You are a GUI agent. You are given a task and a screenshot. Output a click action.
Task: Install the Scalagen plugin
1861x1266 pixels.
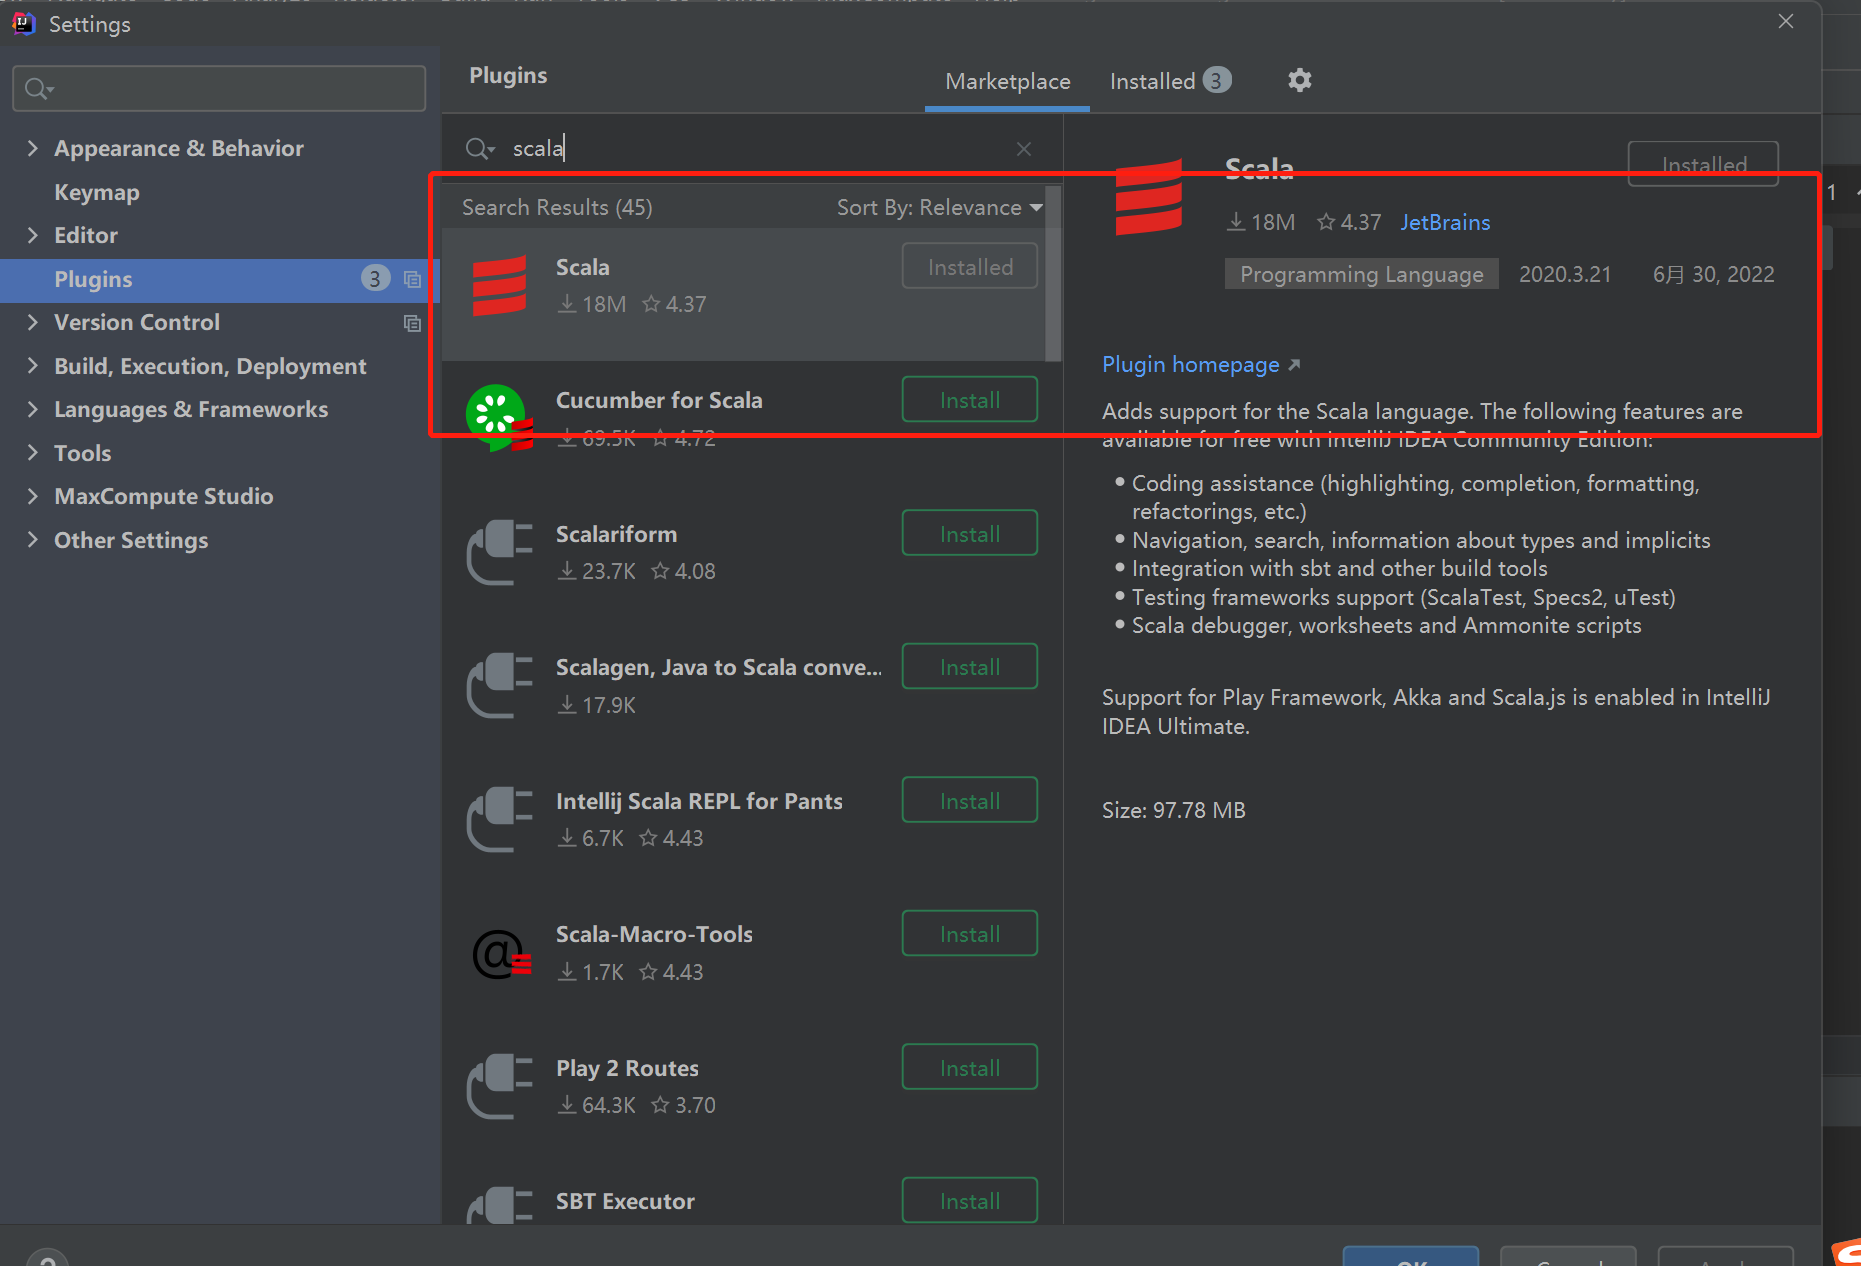pyautogui.click(x=969, y=667)
